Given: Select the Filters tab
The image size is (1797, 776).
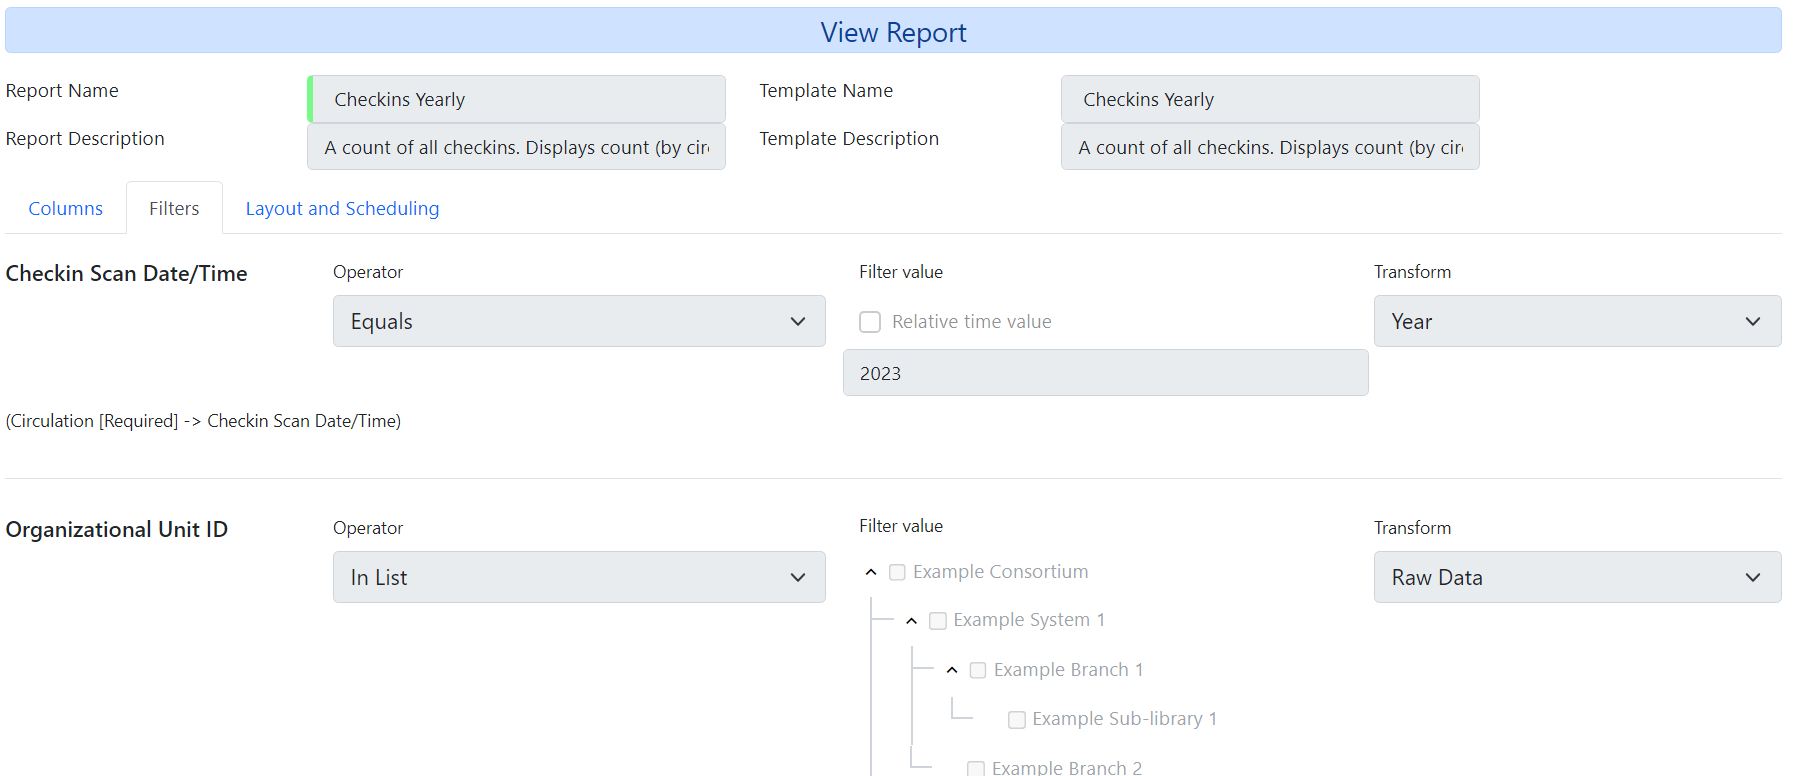Looking at the screenshot, I should (174, 208).
